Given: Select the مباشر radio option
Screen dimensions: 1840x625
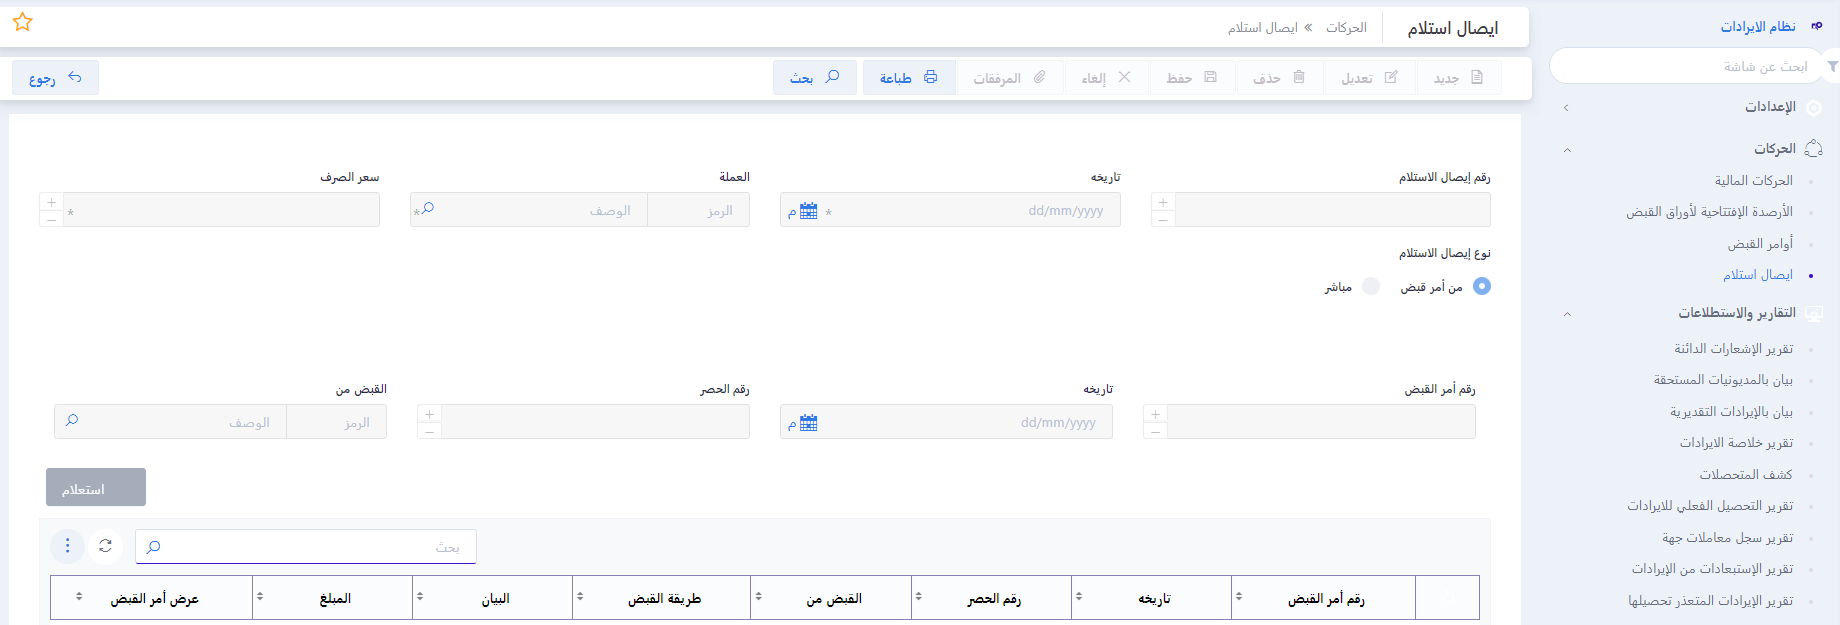Looking at the screenshot, I should [x=1371, y=286].
